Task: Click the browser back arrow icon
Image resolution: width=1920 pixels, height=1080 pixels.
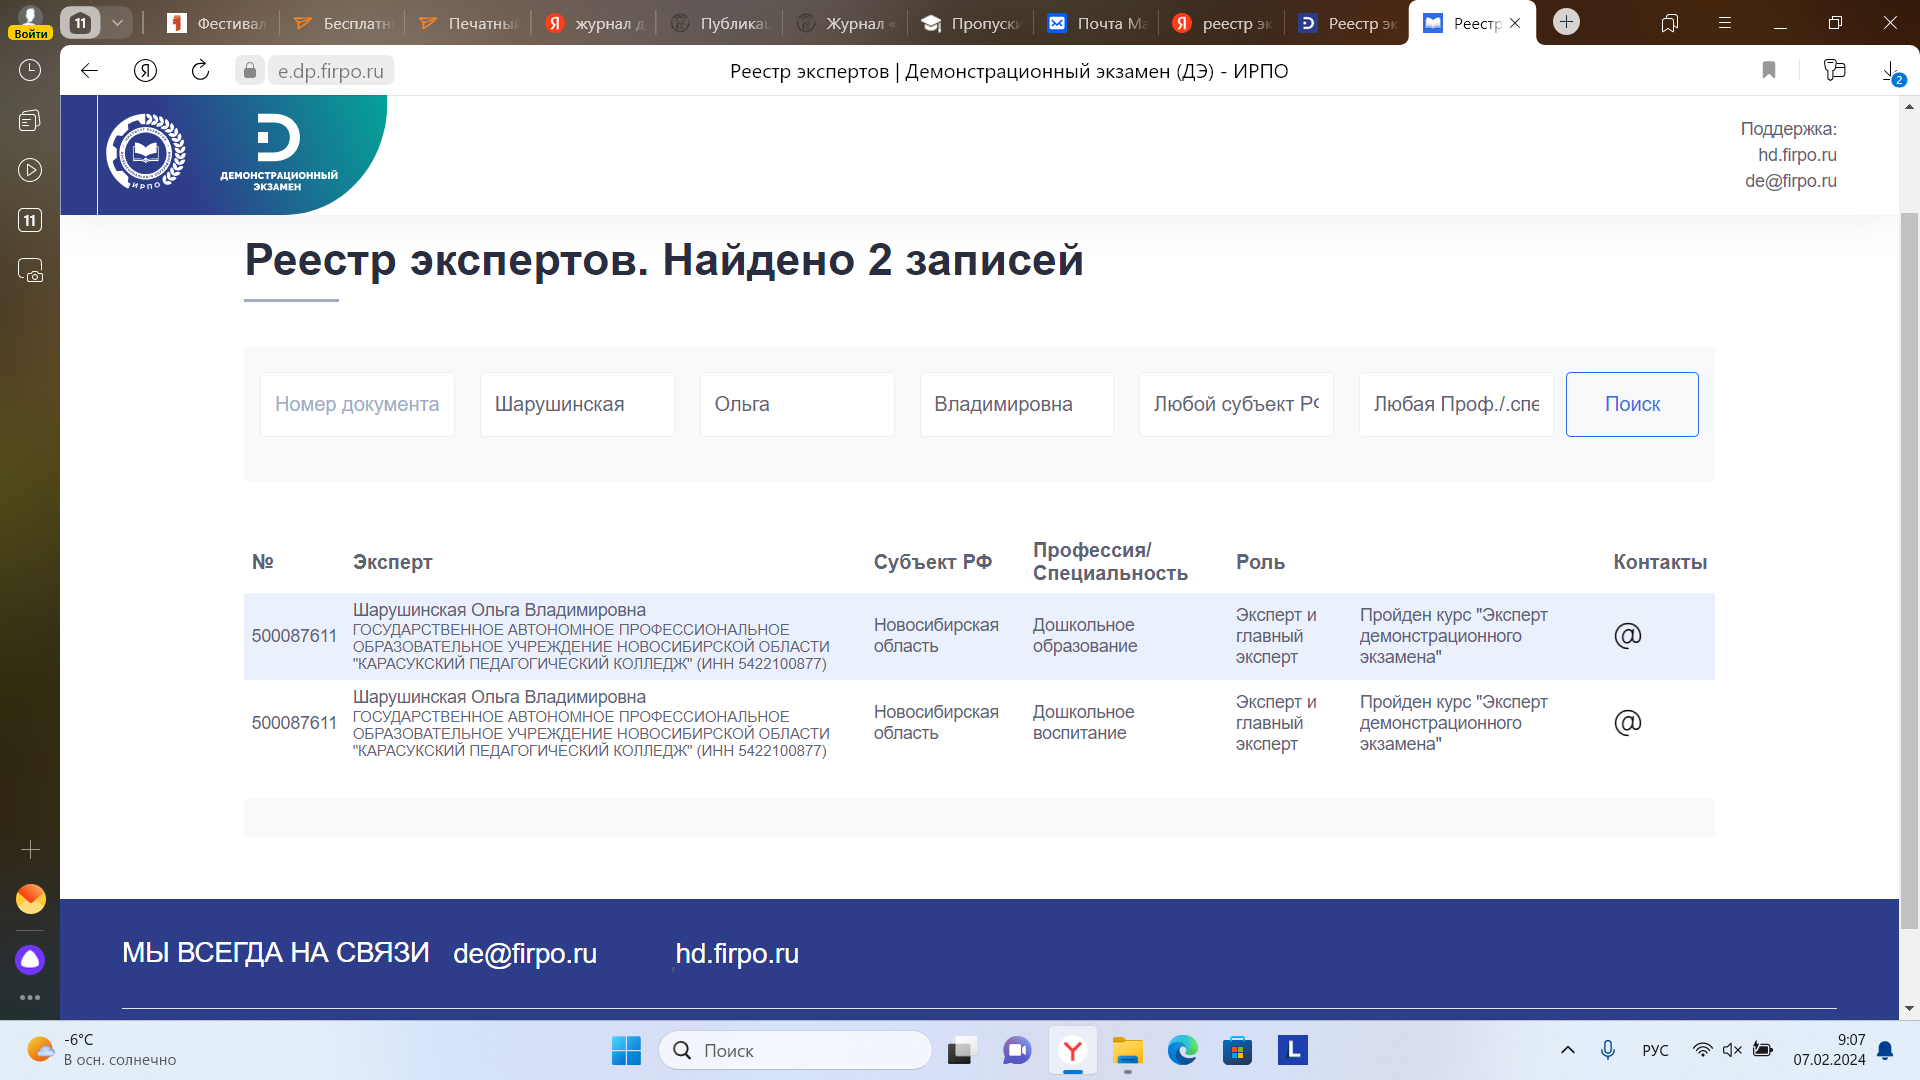Action: (89, 70)
